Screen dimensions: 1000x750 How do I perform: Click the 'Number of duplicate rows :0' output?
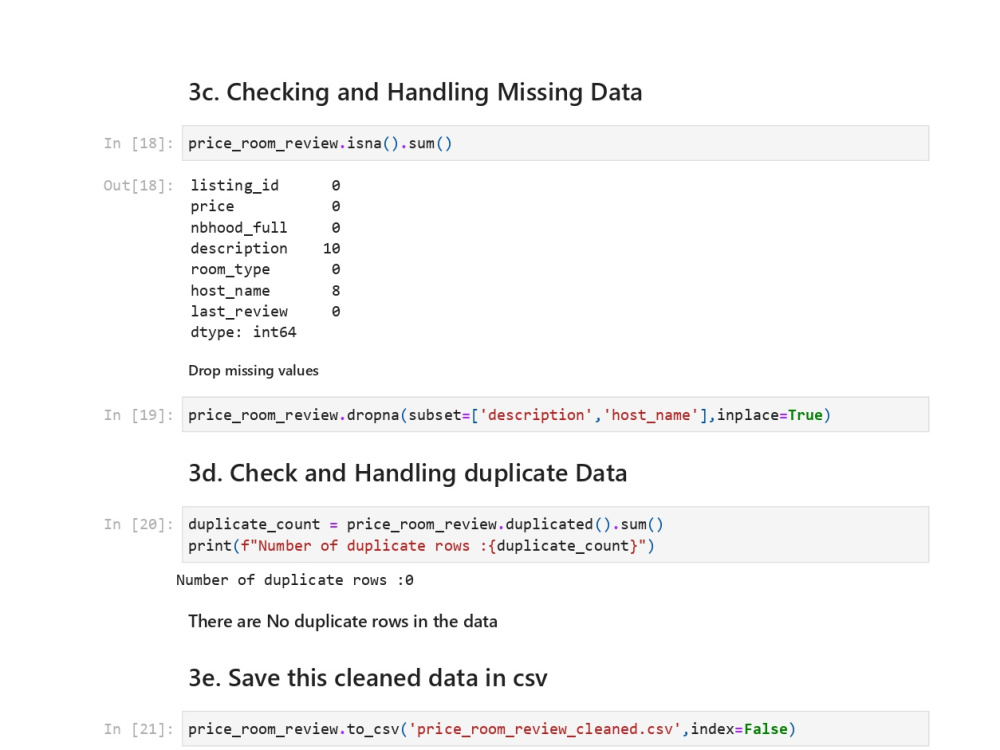point(295,580)
